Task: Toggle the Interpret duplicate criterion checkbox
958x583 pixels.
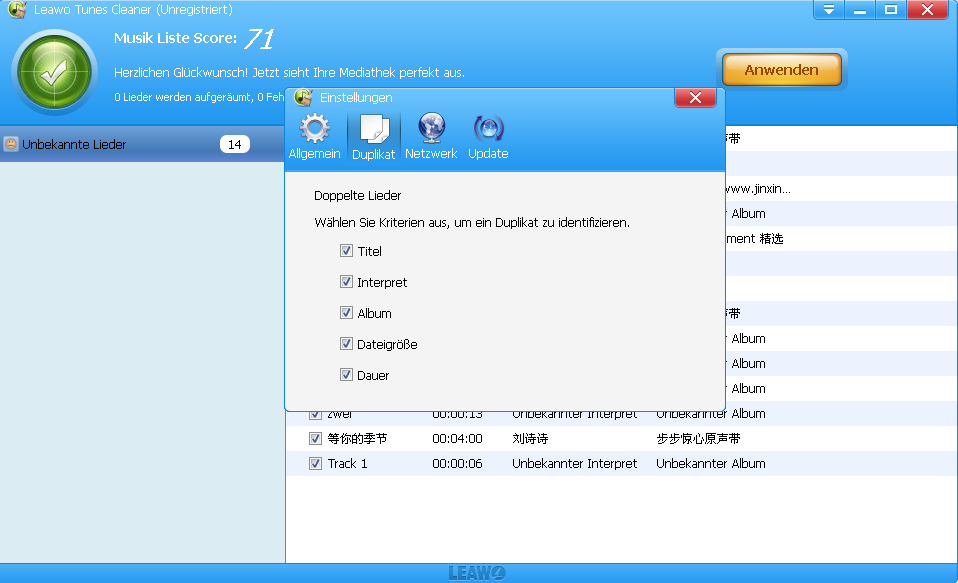Action: pos(346,282)
